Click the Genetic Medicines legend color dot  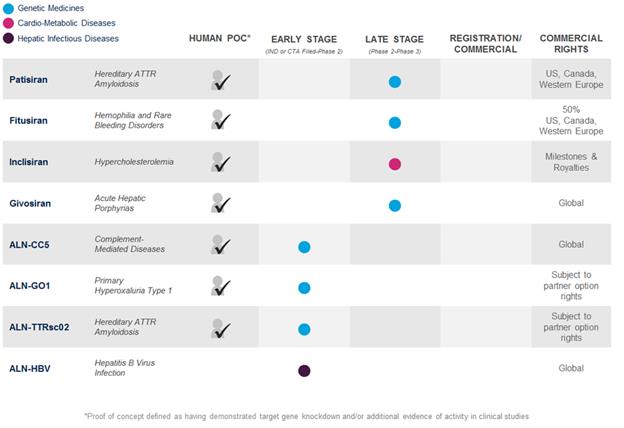coord(8,7)
